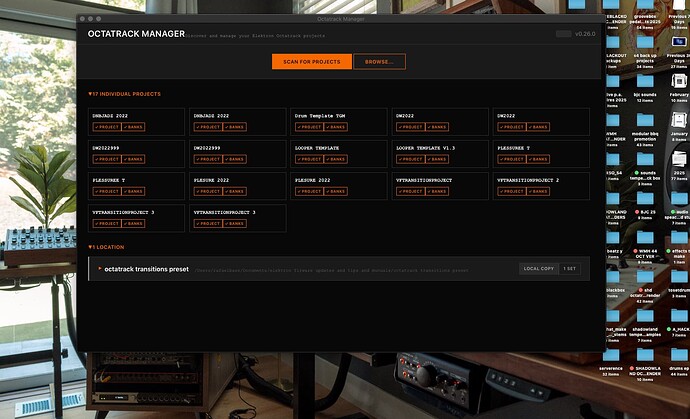Open the bjc sounds desktop folder
Image resolution: width=690 pixels, height=419 pixels.
coord(645,81)
